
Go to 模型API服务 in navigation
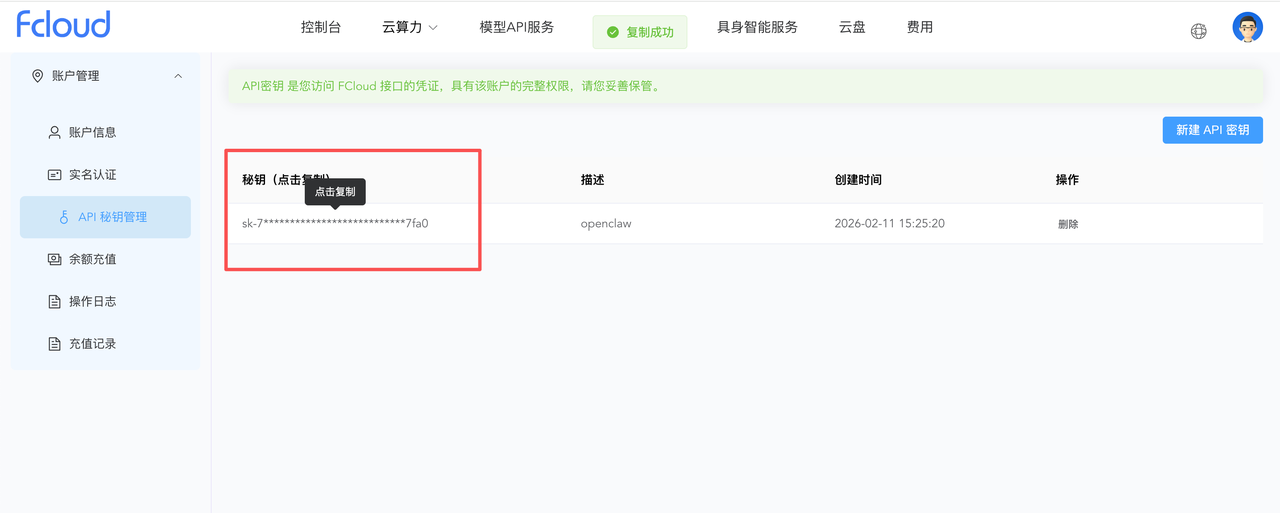516,27
